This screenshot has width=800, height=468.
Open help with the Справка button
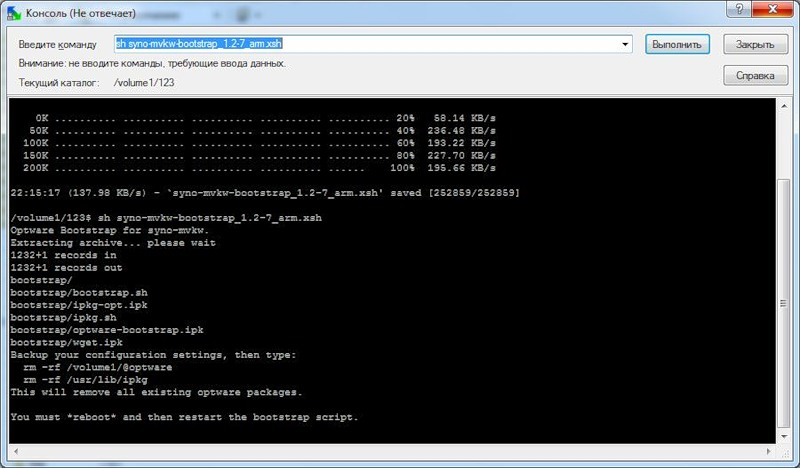[x=754, y=75]
